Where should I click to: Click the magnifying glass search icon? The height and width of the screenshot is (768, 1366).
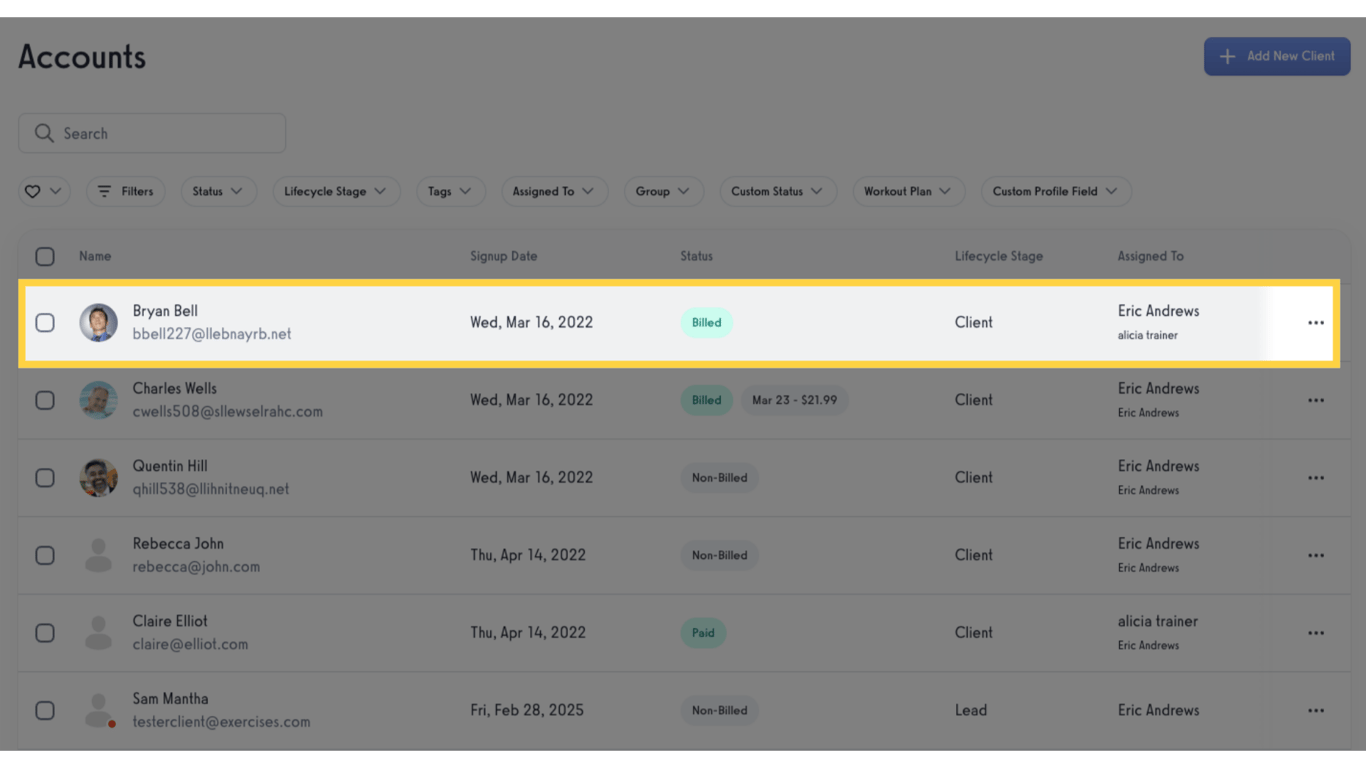tap(43, 133)
